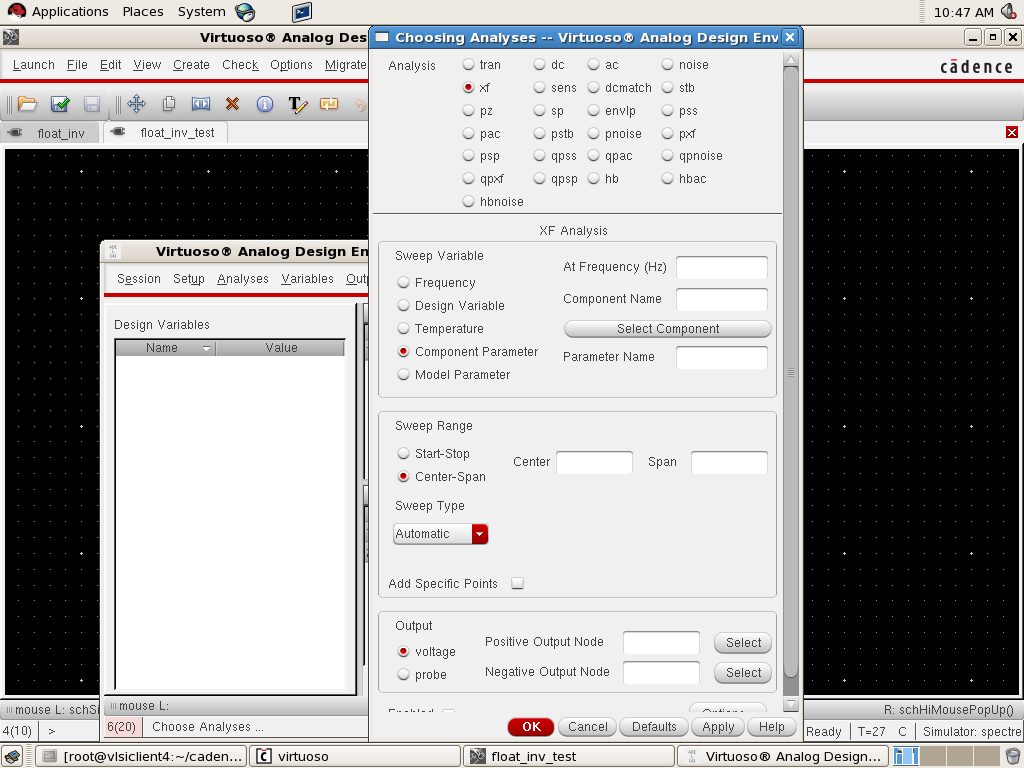Switch to virtuoso taskbar window
This screenshot has width=1024, height=768.
(x=356, y=756)
